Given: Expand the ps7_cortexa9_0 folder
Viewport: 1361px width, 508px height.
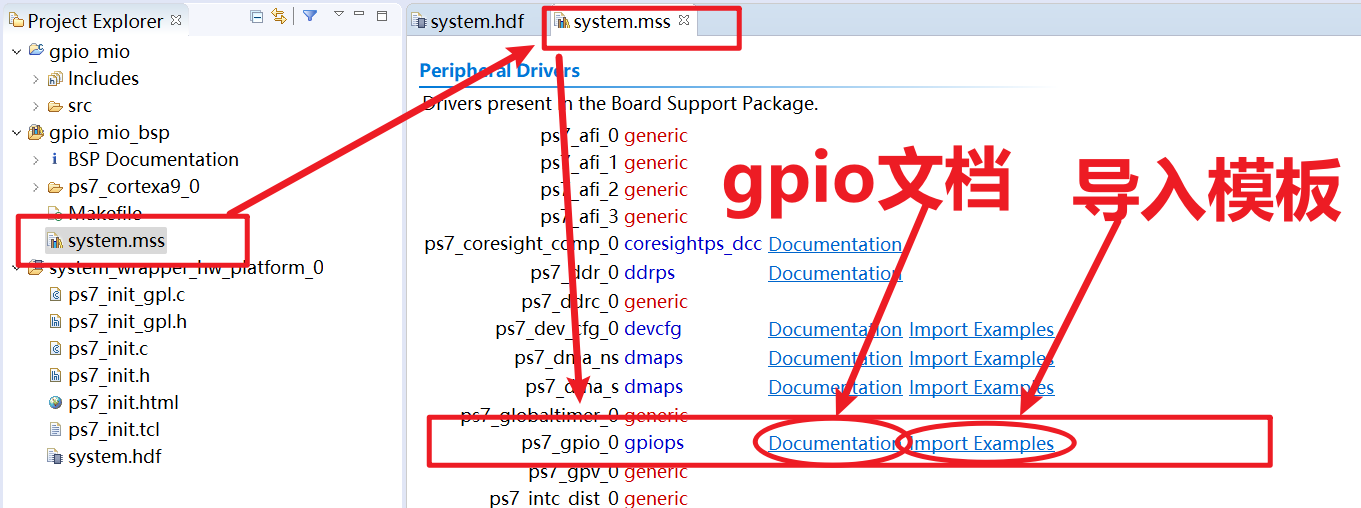Looking at the screenshot, I should (x=36, y=187).
